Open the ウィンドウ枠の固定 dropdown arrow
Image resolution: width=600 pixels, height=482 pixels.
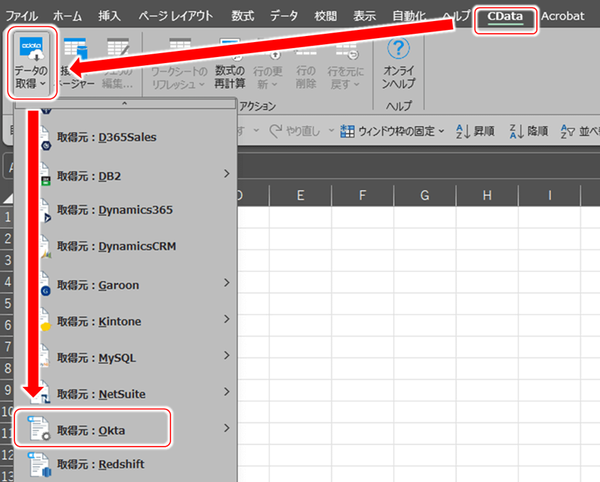442,131
